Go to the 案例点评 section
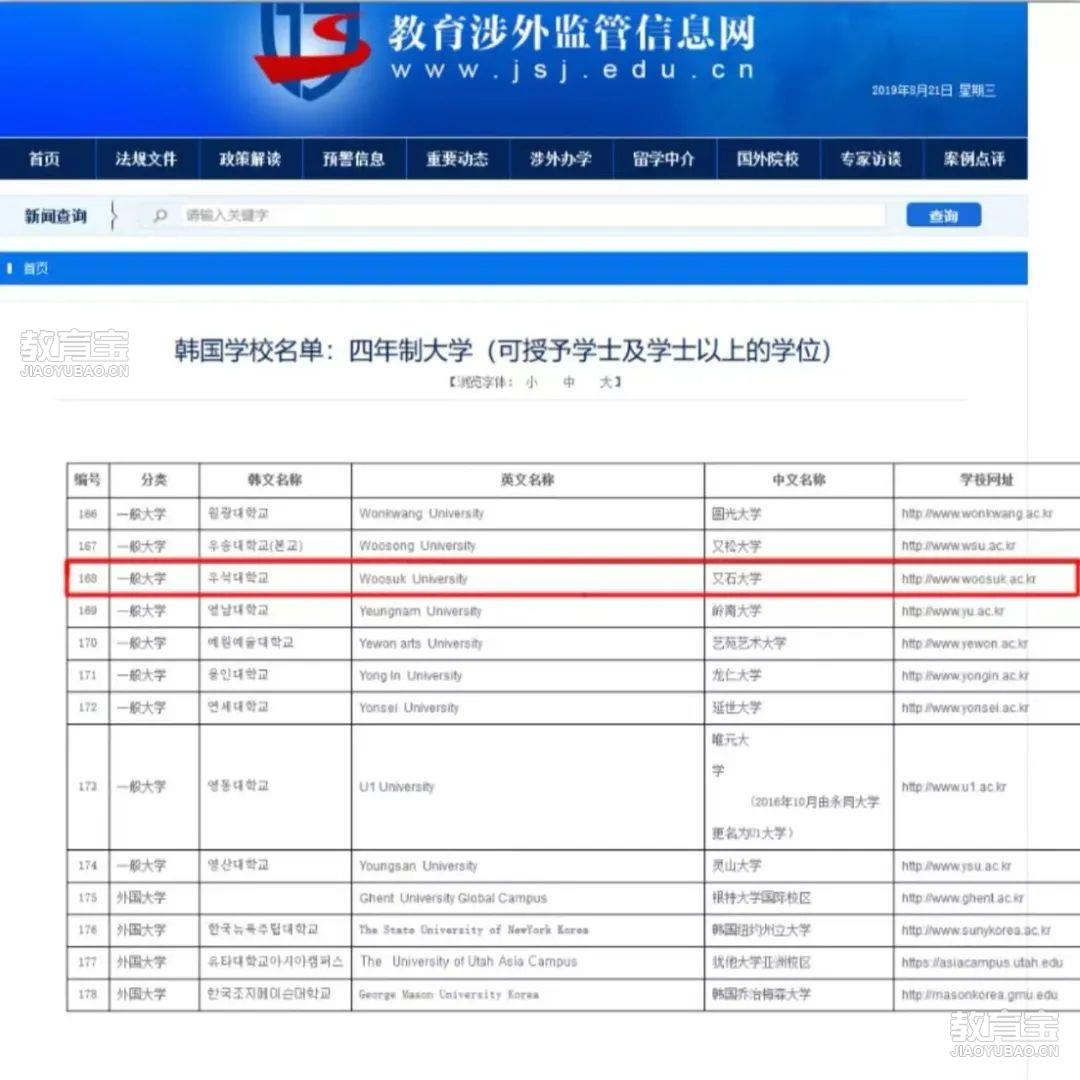 (974, 159)
